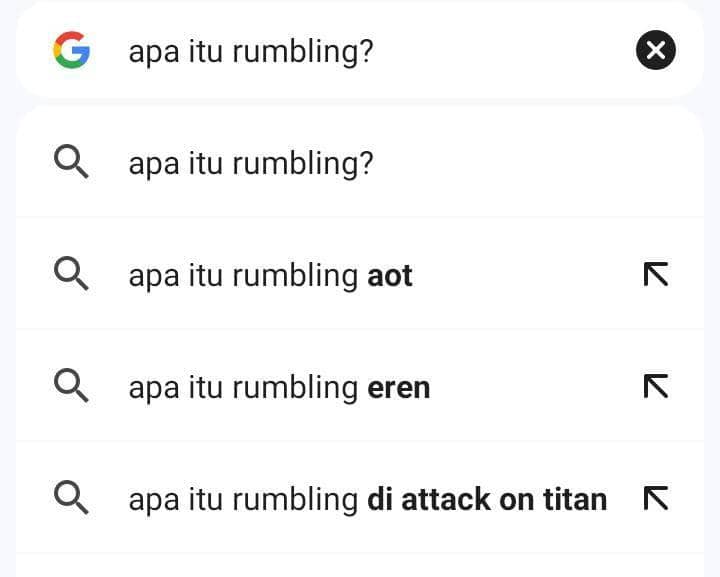Viewport: 720px width, 577px height.
Task: Click the bold phrase 'di attack on titan'
Action: (487, 499)
